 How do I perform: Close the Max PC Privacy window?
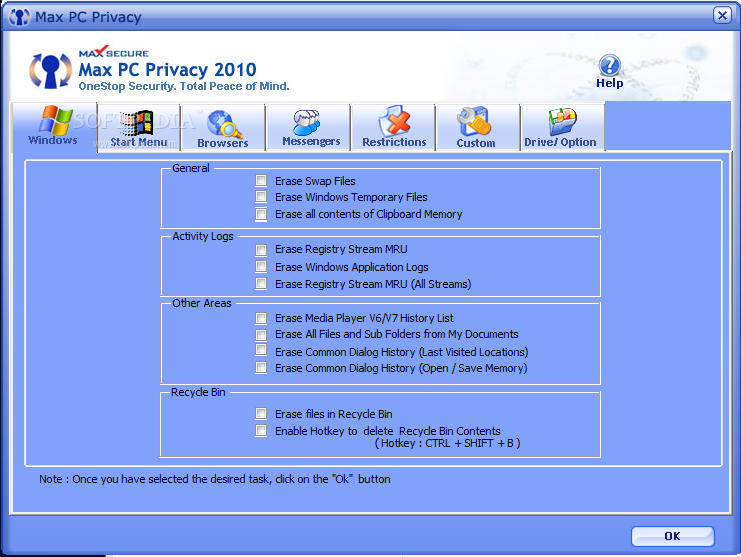pyautogui.click(x=722, y=16)
